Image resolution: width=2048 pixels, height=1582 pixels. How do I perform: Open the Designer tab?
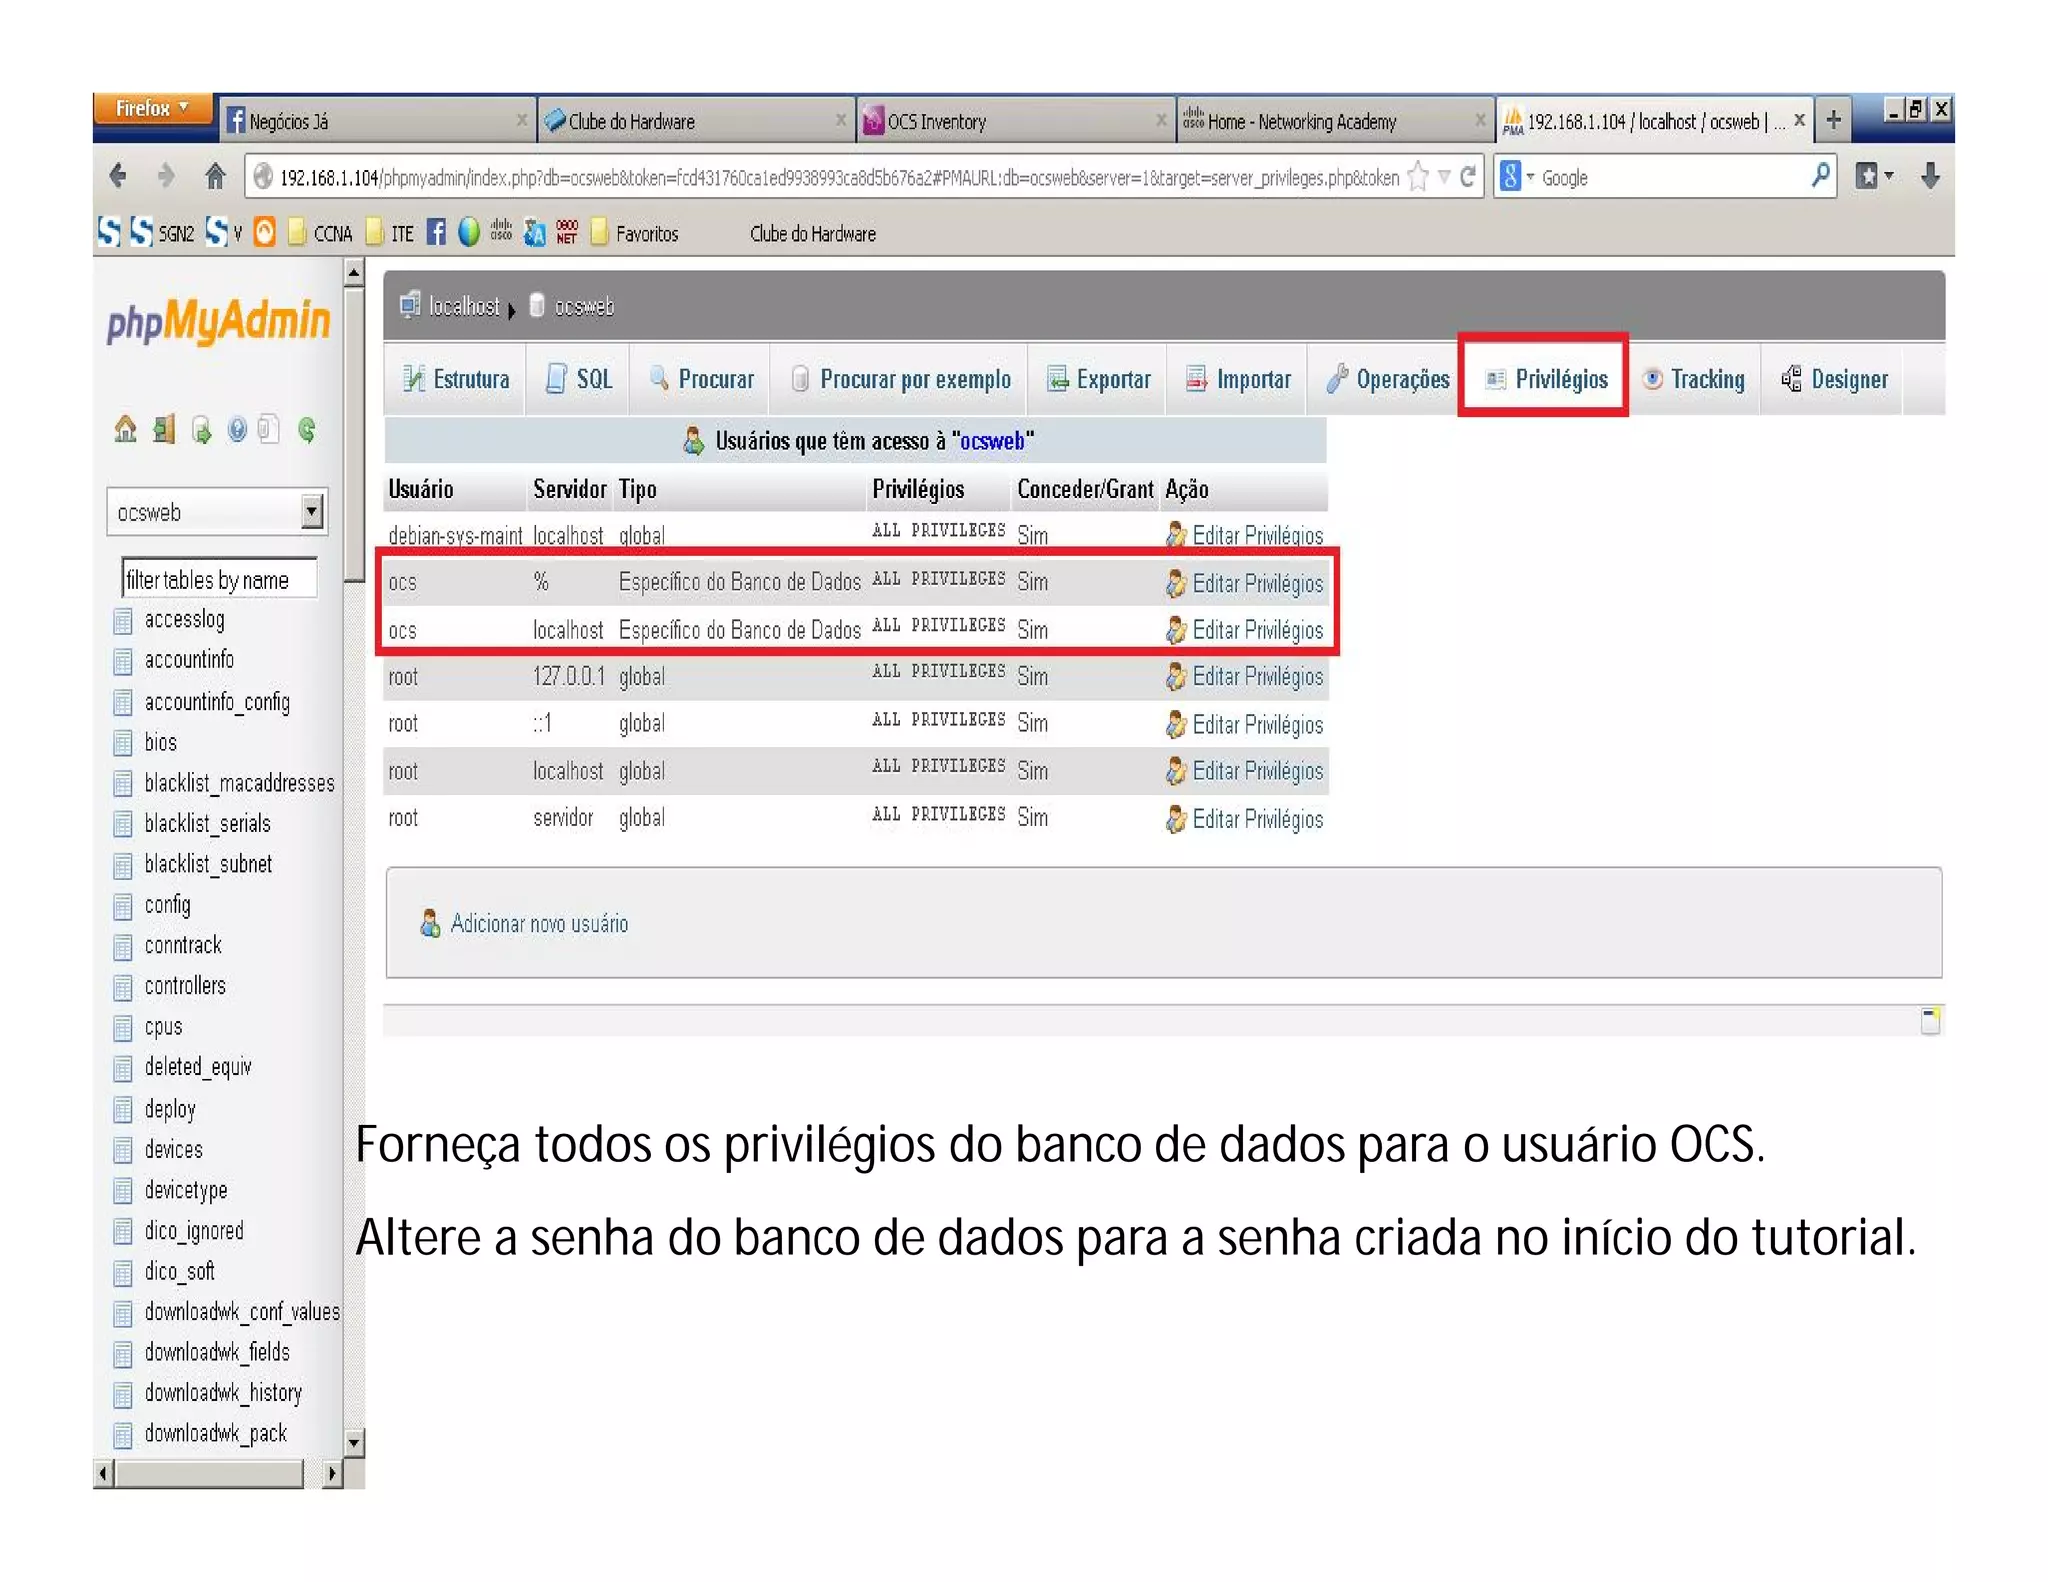click(x=1833, y=379)
